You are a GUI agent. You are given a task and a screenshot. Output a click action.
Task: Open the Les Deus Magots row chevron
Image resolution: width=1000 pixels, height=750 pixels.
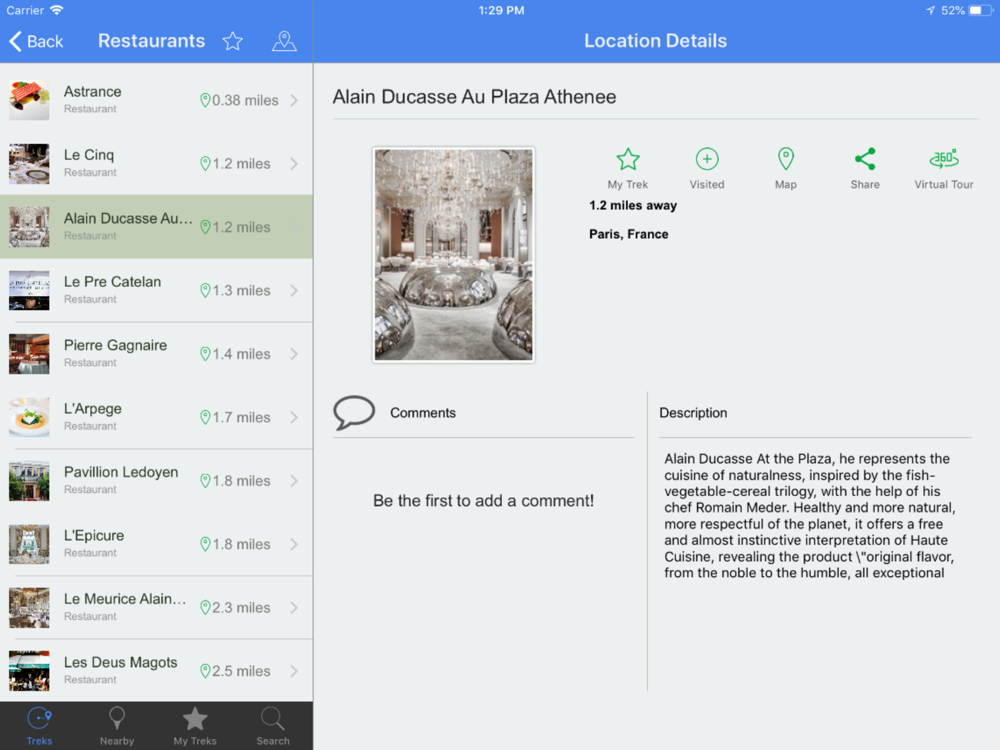294,671
